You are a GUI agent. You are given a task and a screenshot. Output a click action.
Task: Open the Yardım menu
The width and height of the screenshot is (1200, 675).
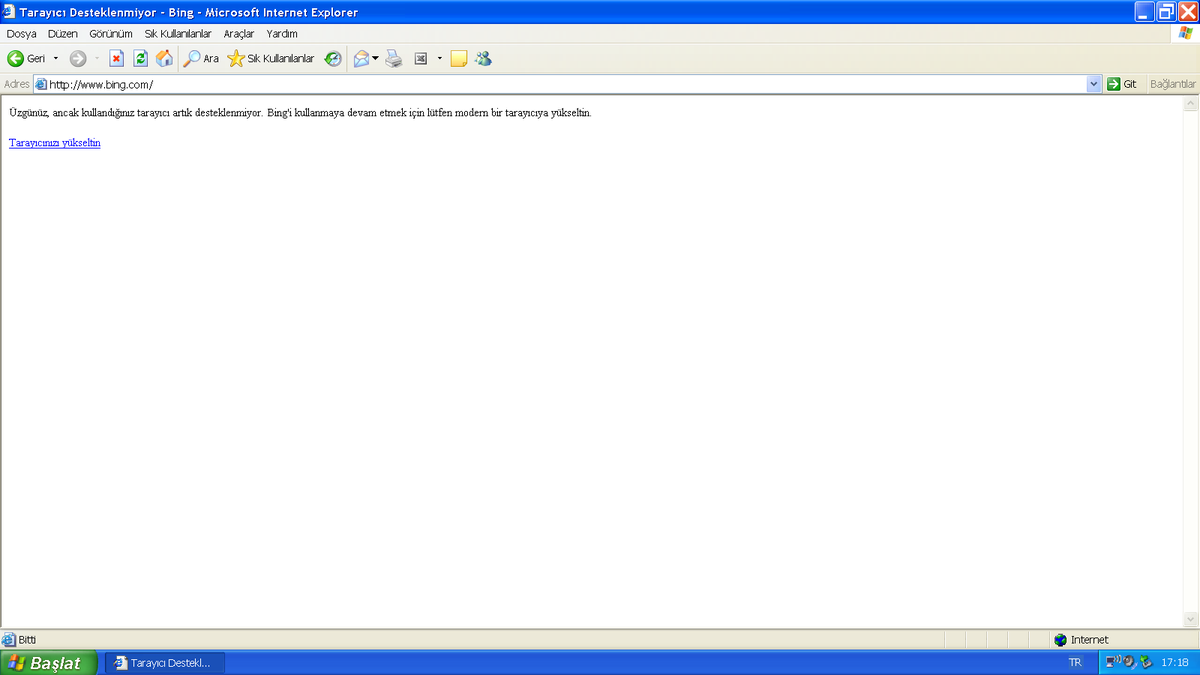coord(282,33)
